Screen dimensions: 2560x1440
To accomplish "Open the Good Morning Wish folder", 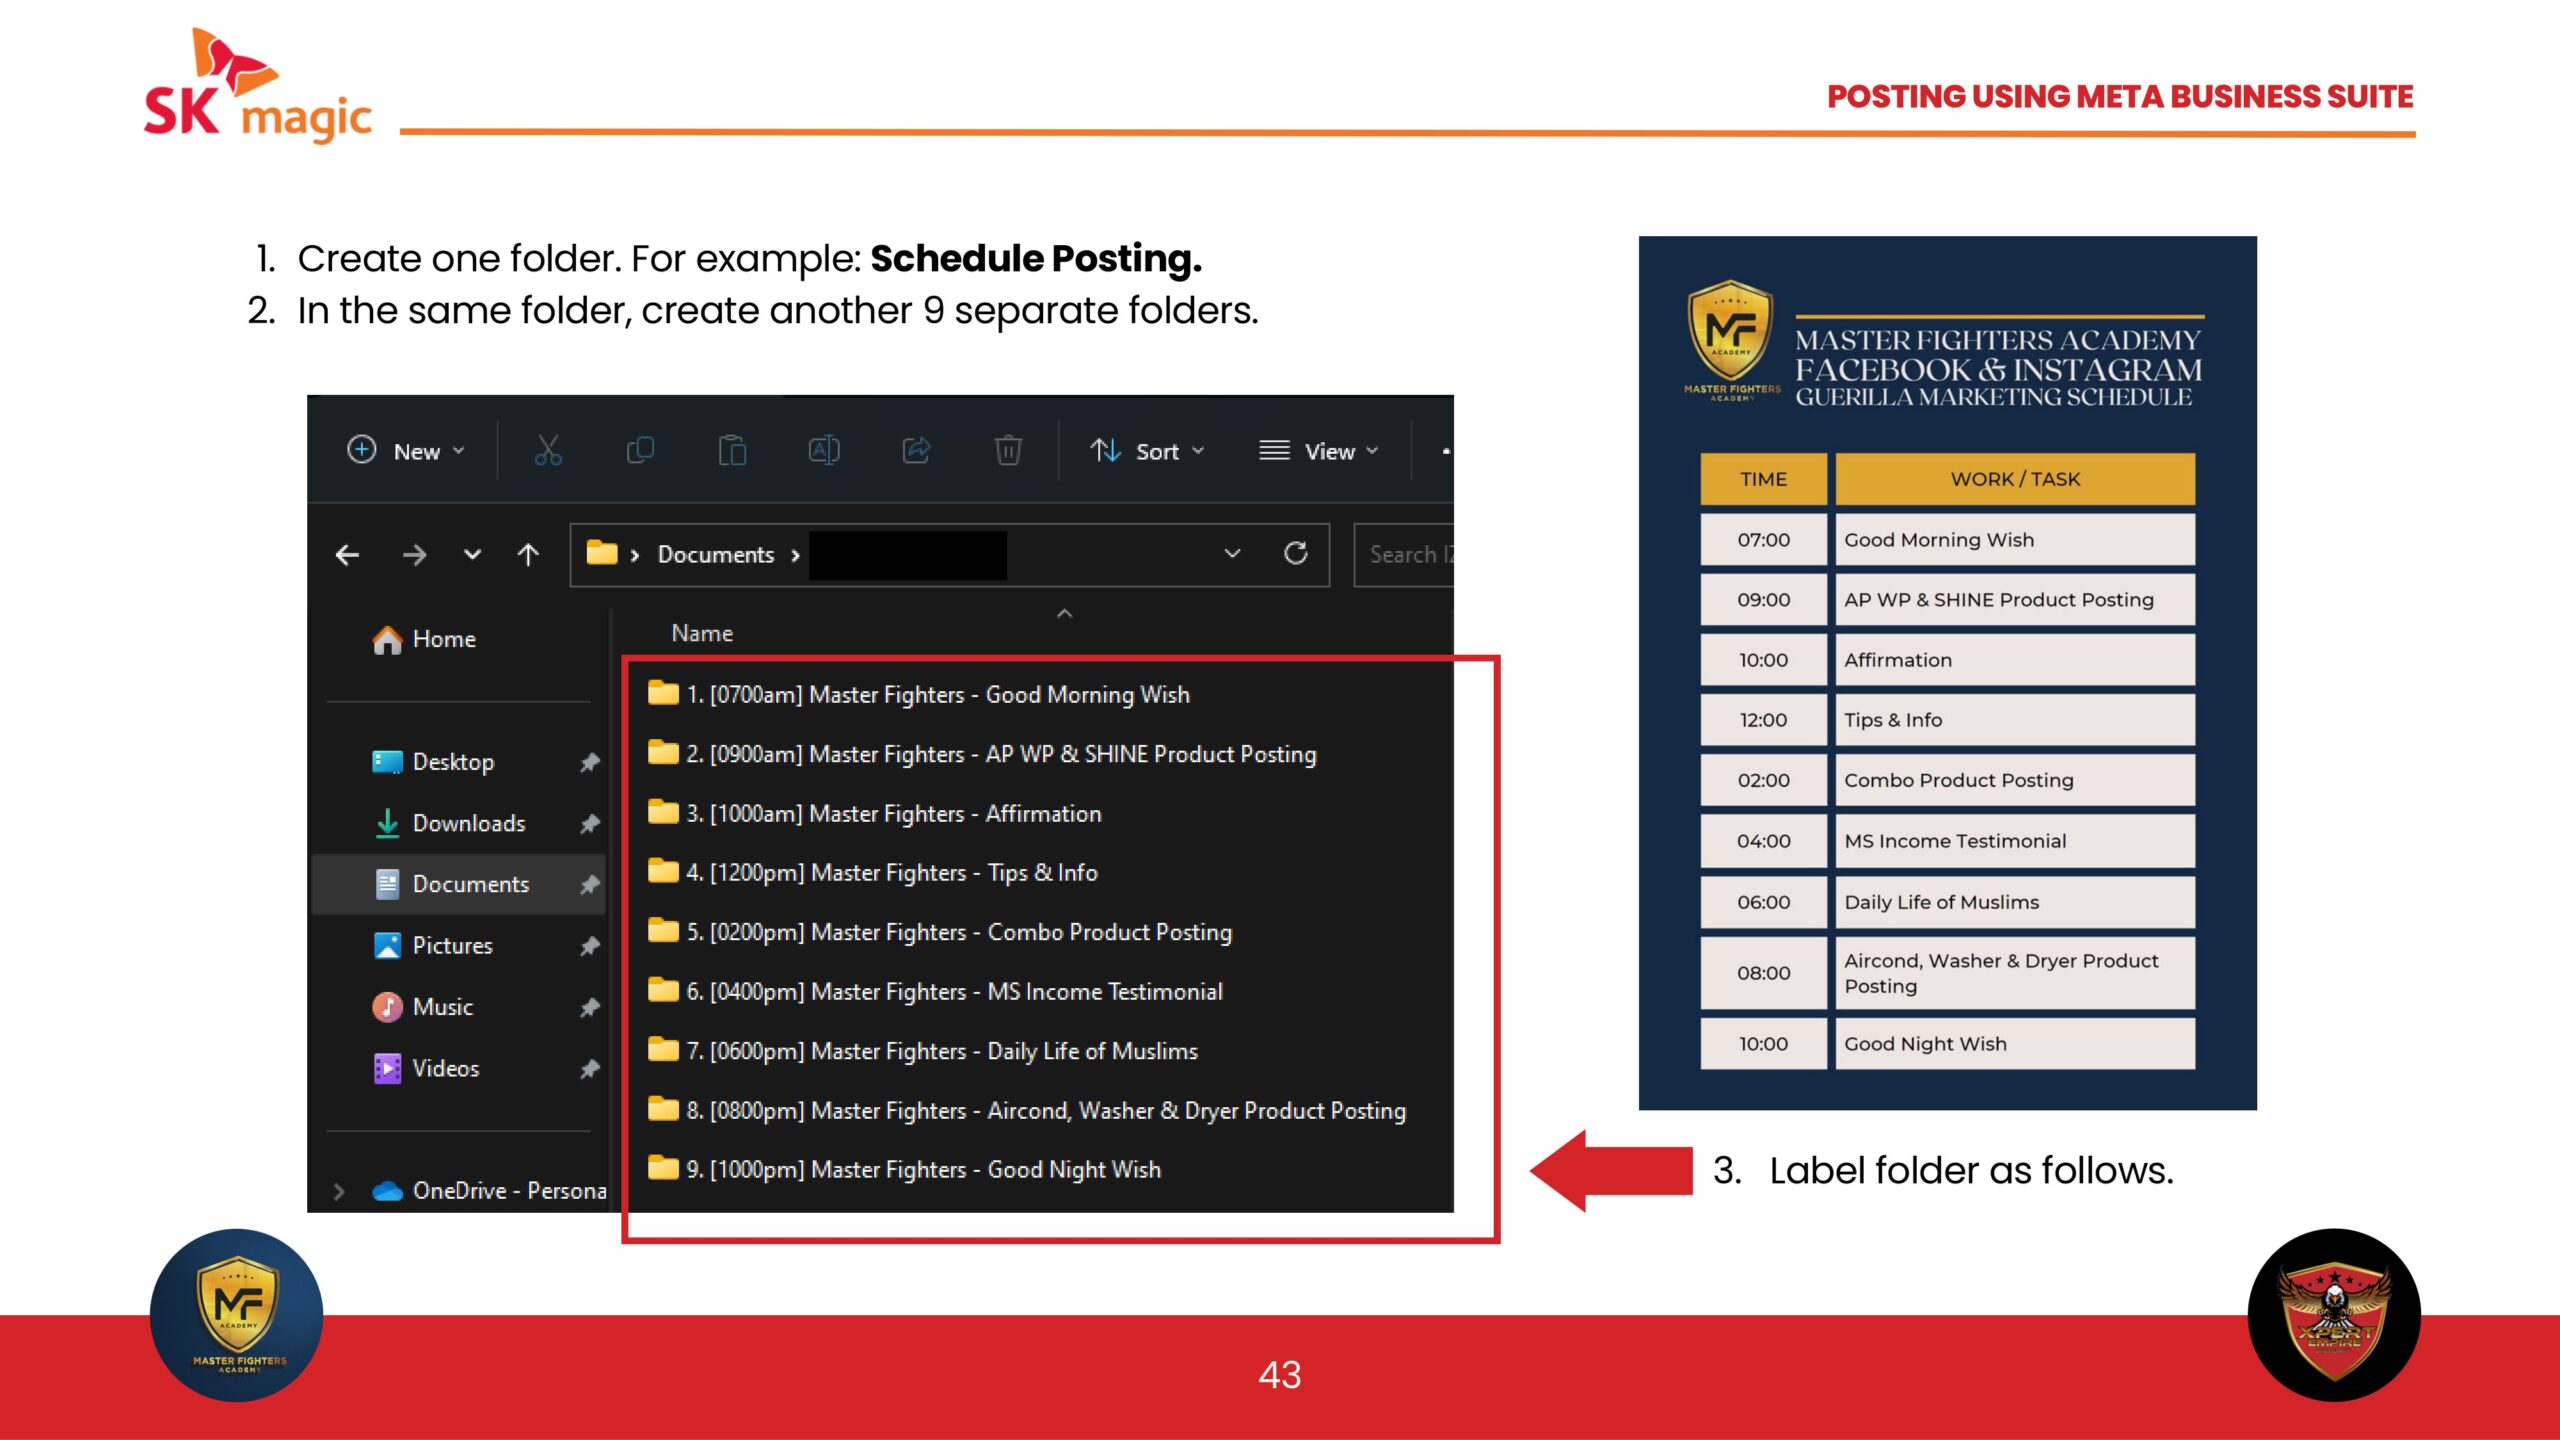I will click(x=937, y=694).
